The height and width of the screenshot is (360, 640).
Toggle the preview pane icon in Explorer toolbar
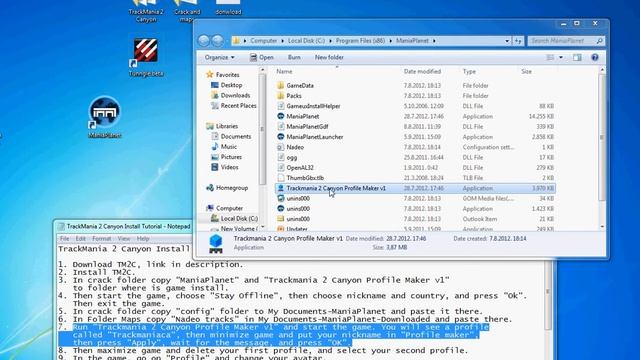point(577,58)
